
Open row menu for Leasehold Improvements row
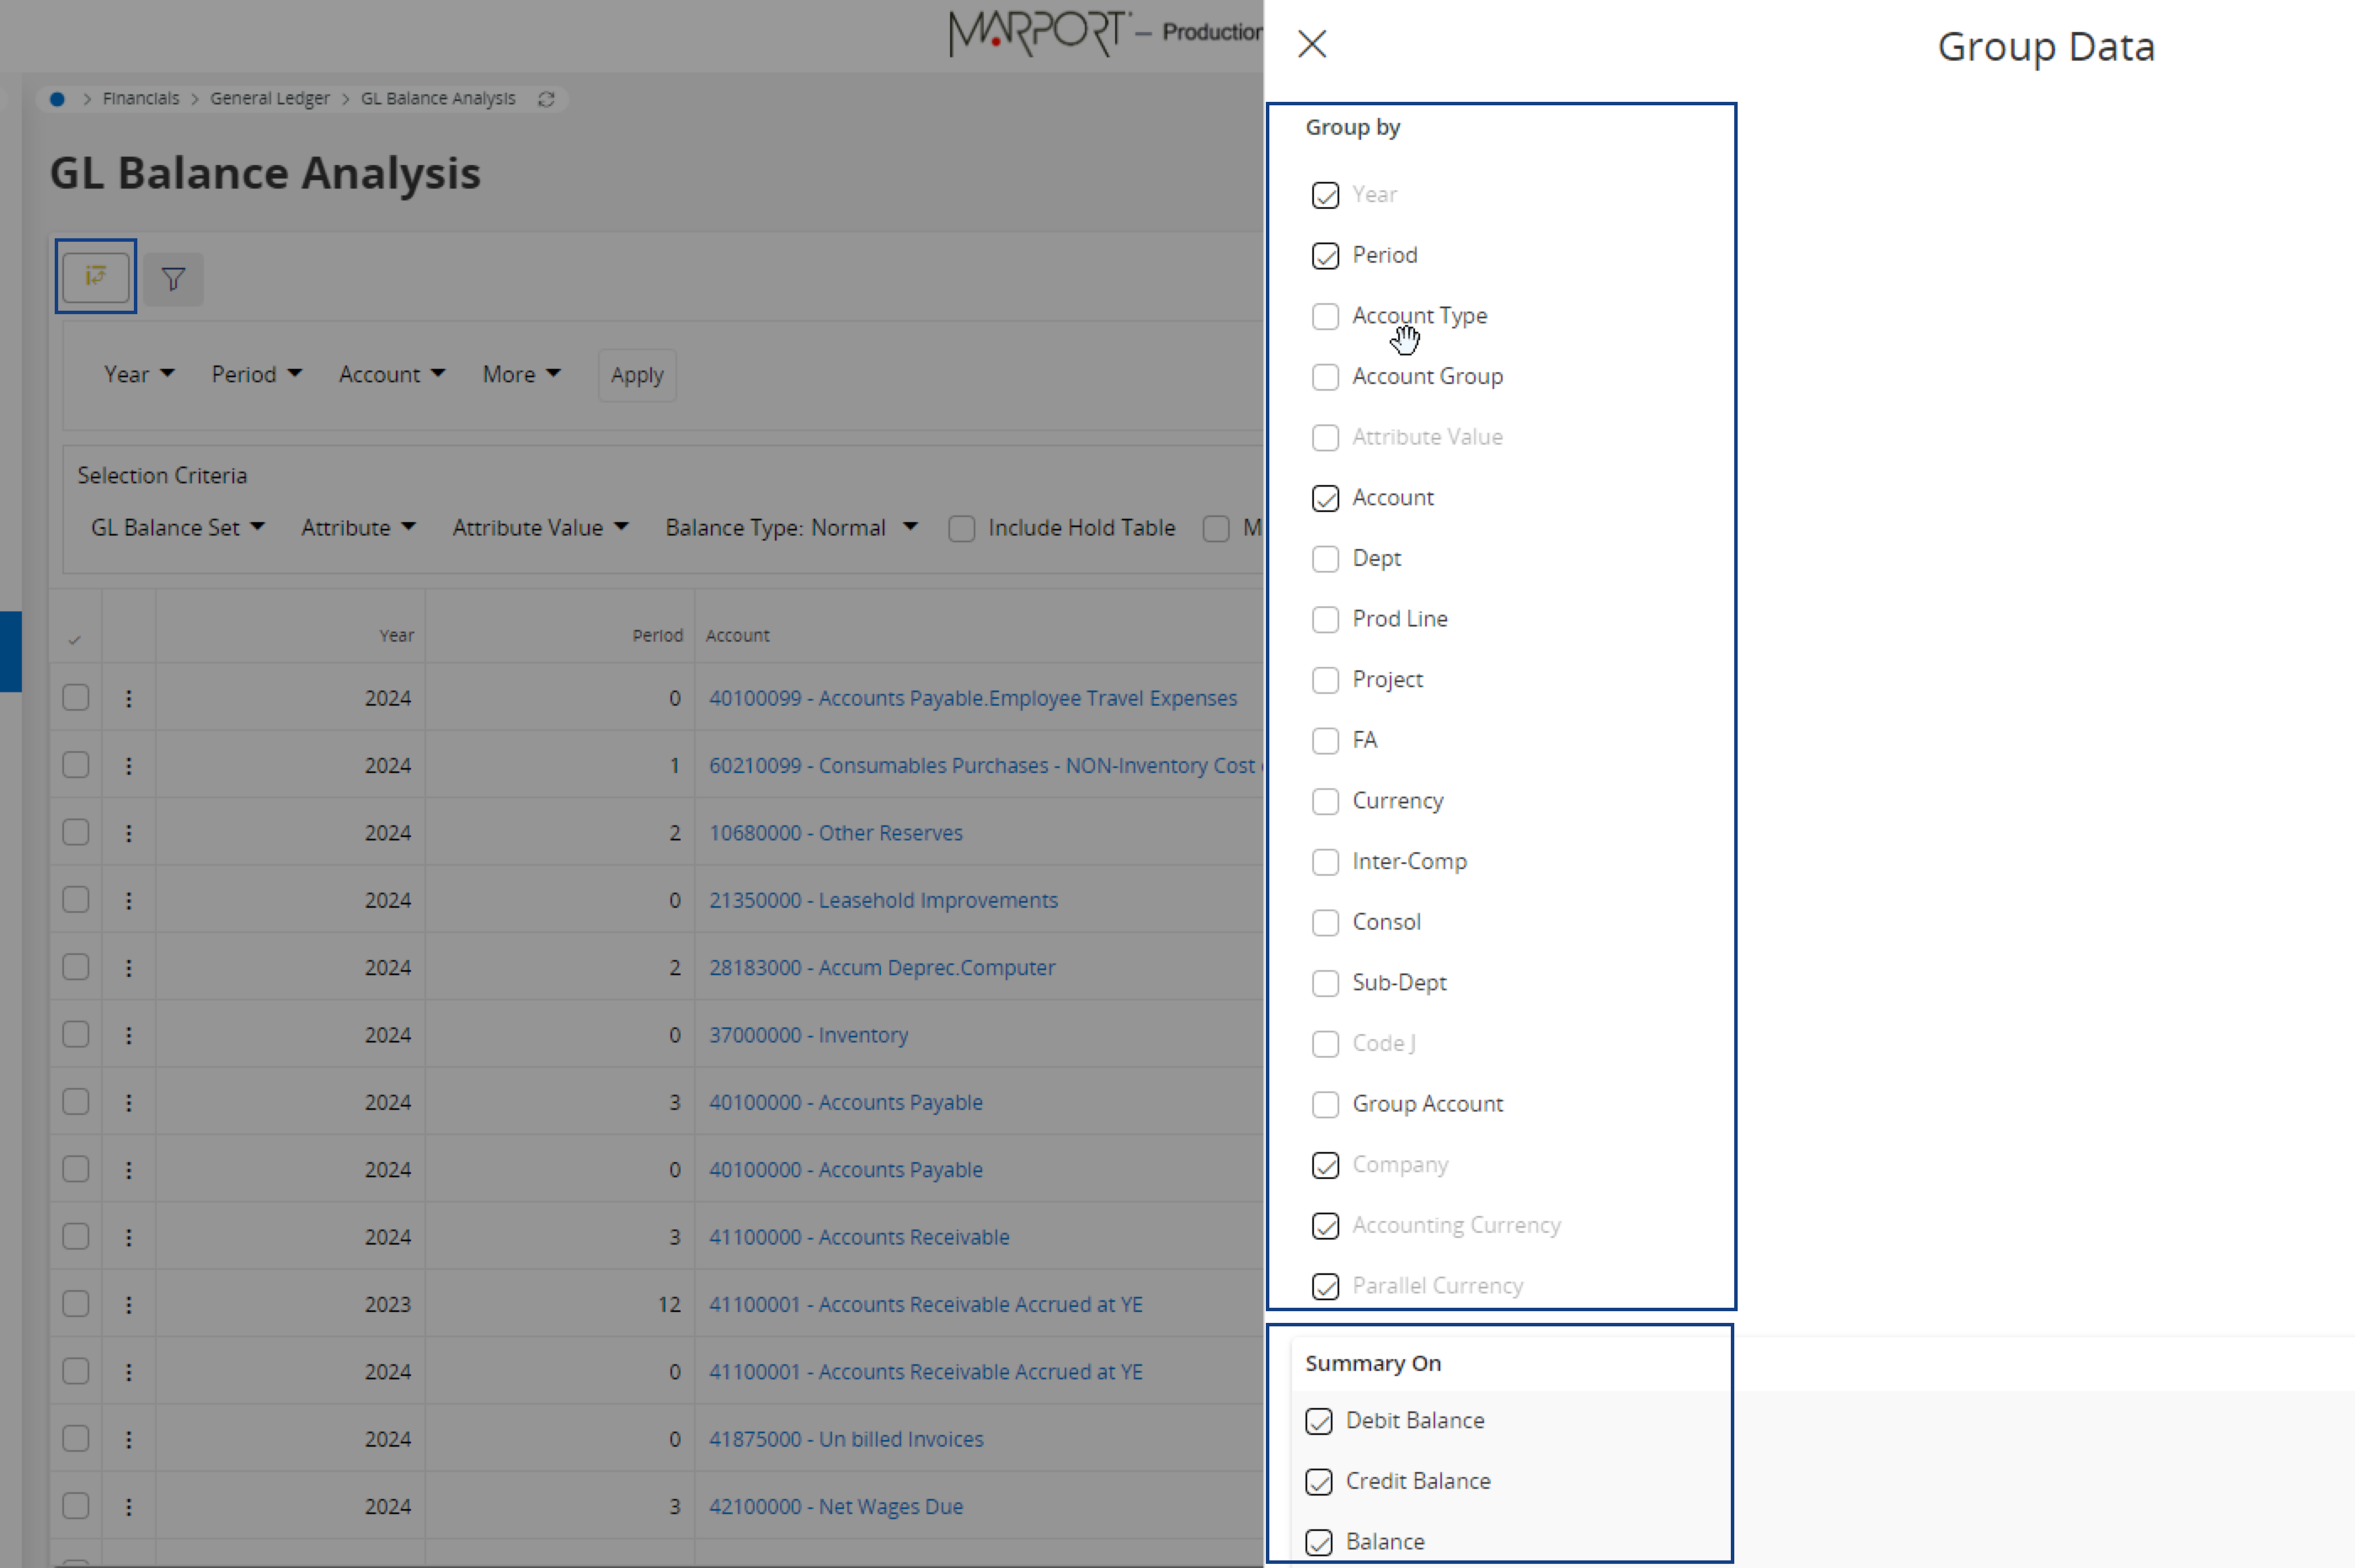(128, 900)
